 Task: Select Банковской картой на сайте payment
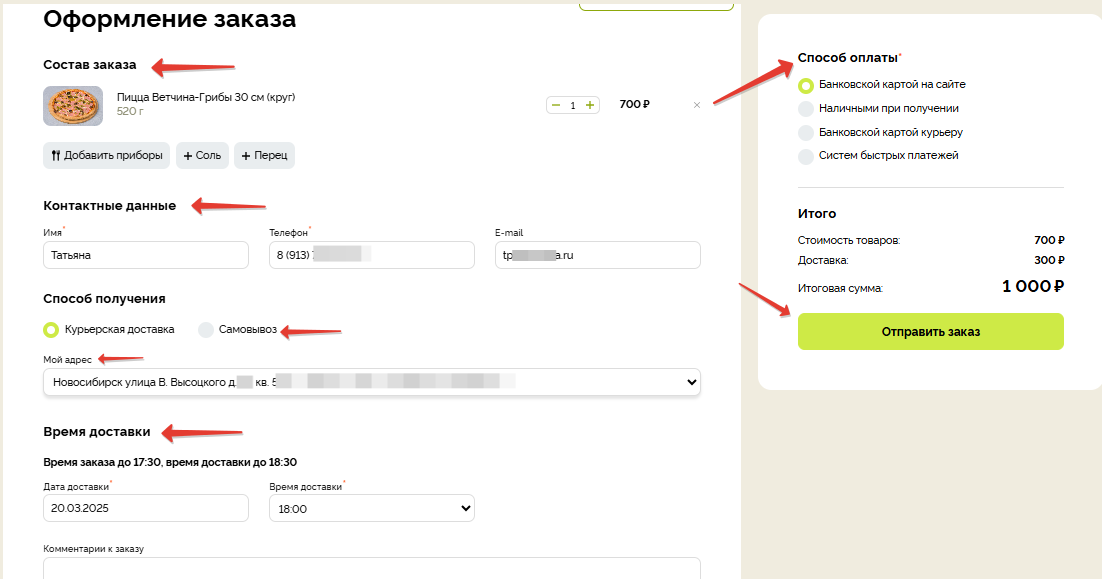click(806, 85)
